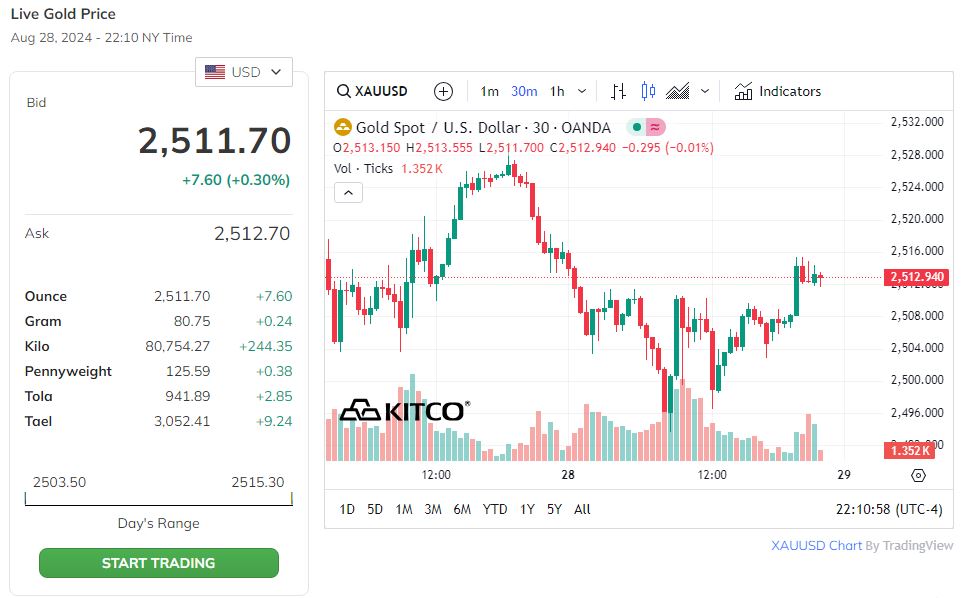Expand the time interval dropdown arrow
This screenshot has height=598, width=966.
(582, 92)
